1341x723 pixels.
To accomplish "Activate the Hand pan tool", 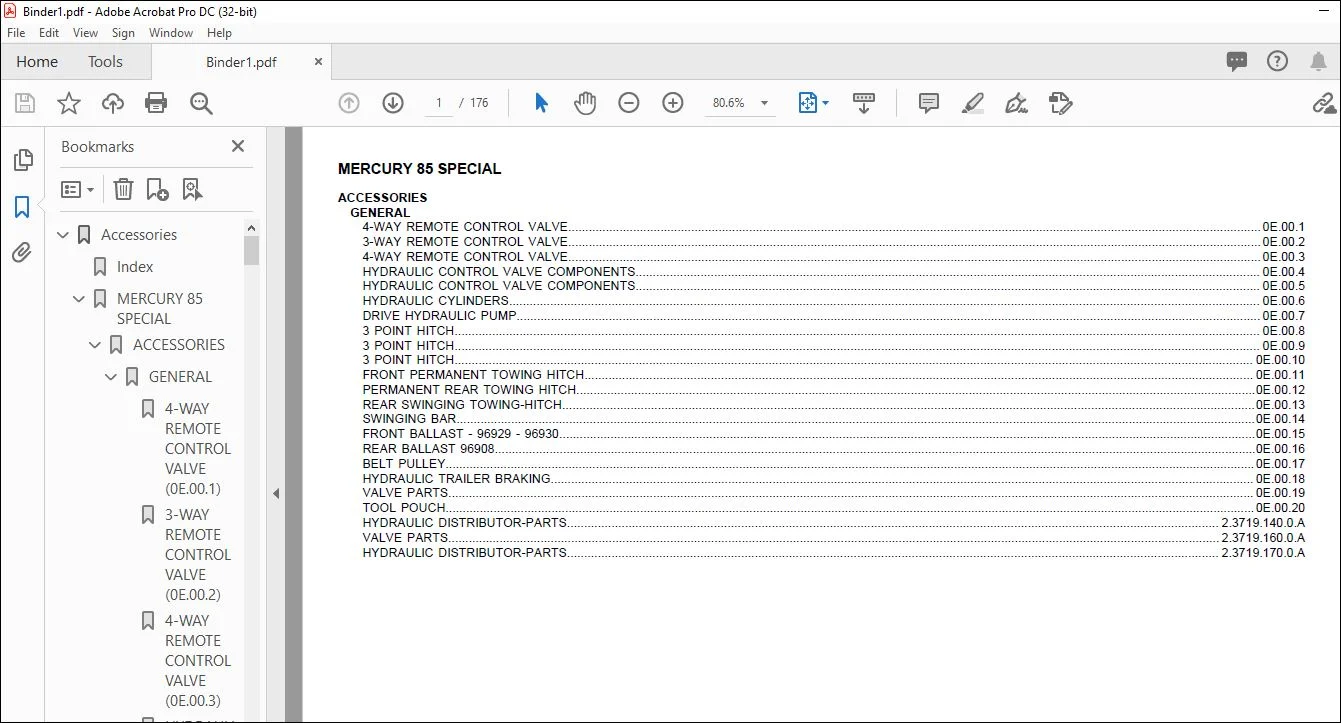I will pyautogui.click(x=585, y=103).
